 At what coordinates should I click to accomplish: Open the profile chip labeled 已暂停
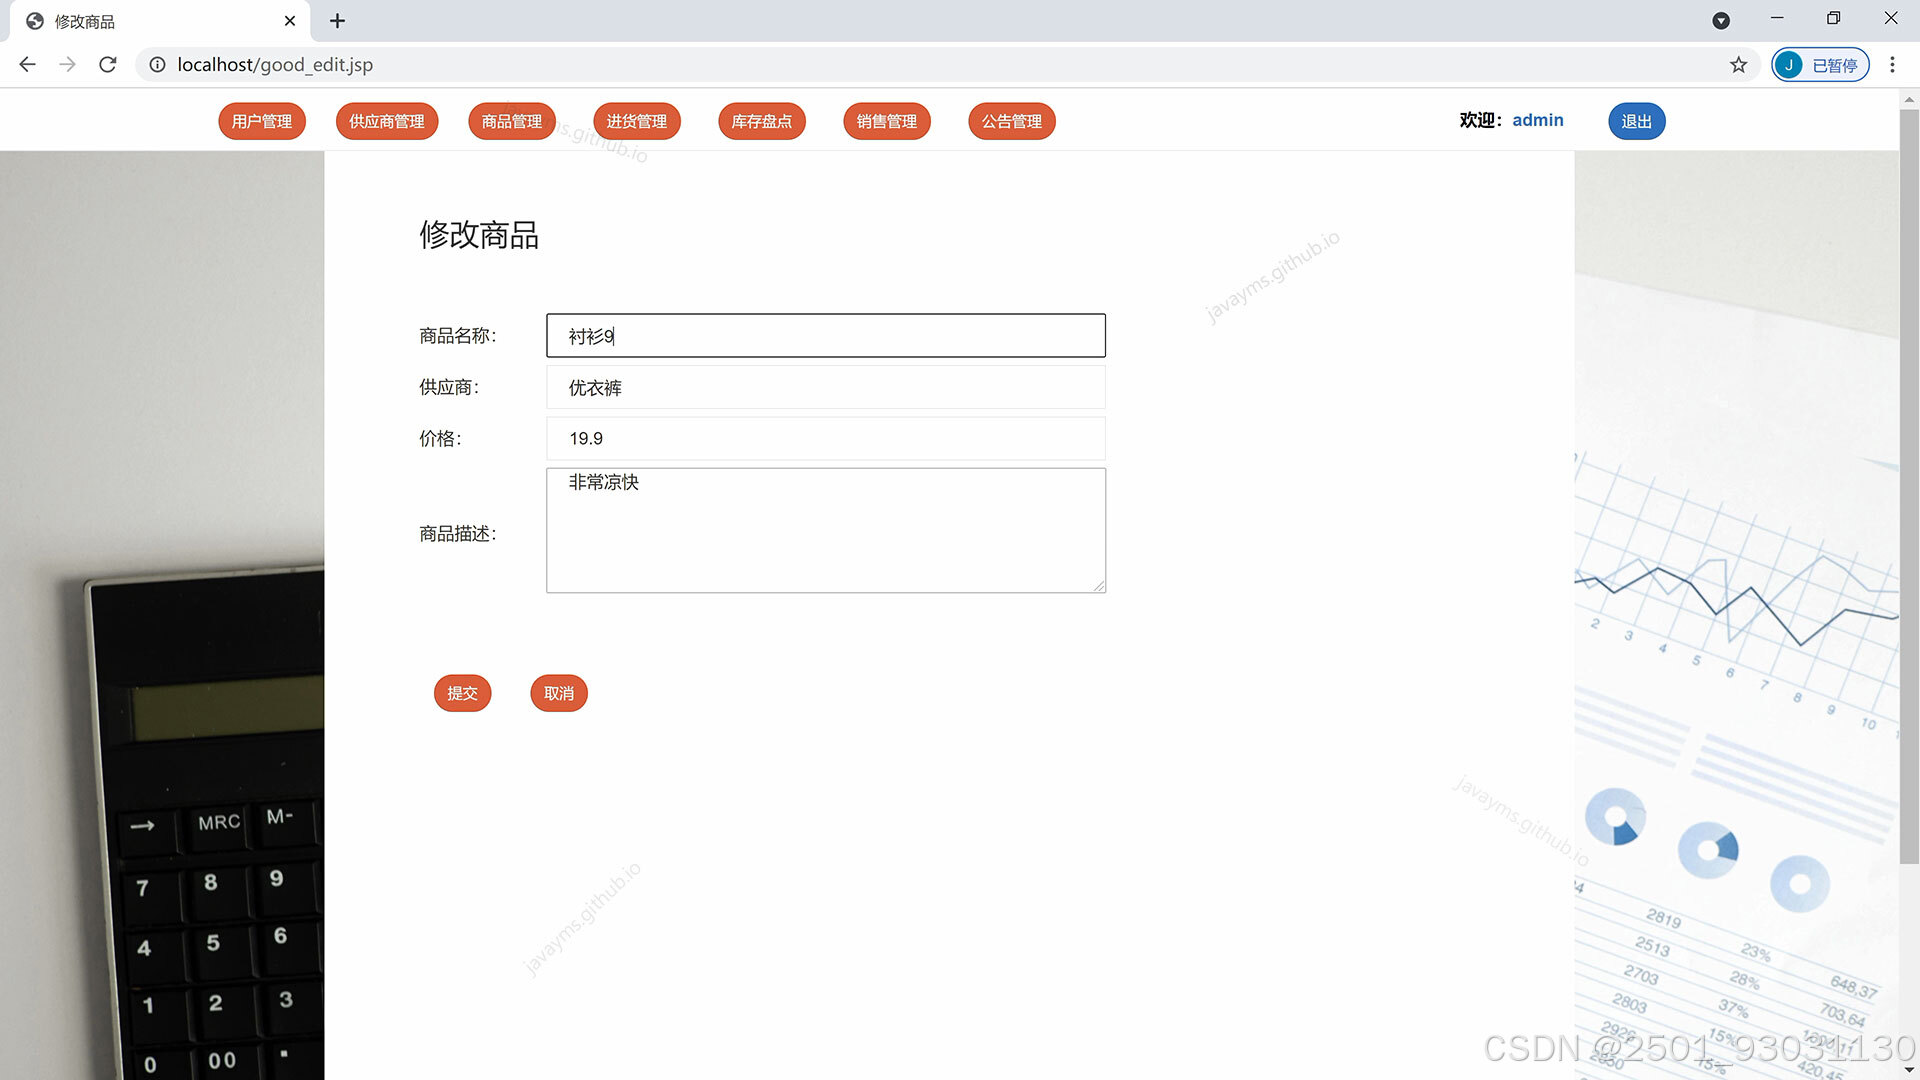click(x=1820, y=64)
